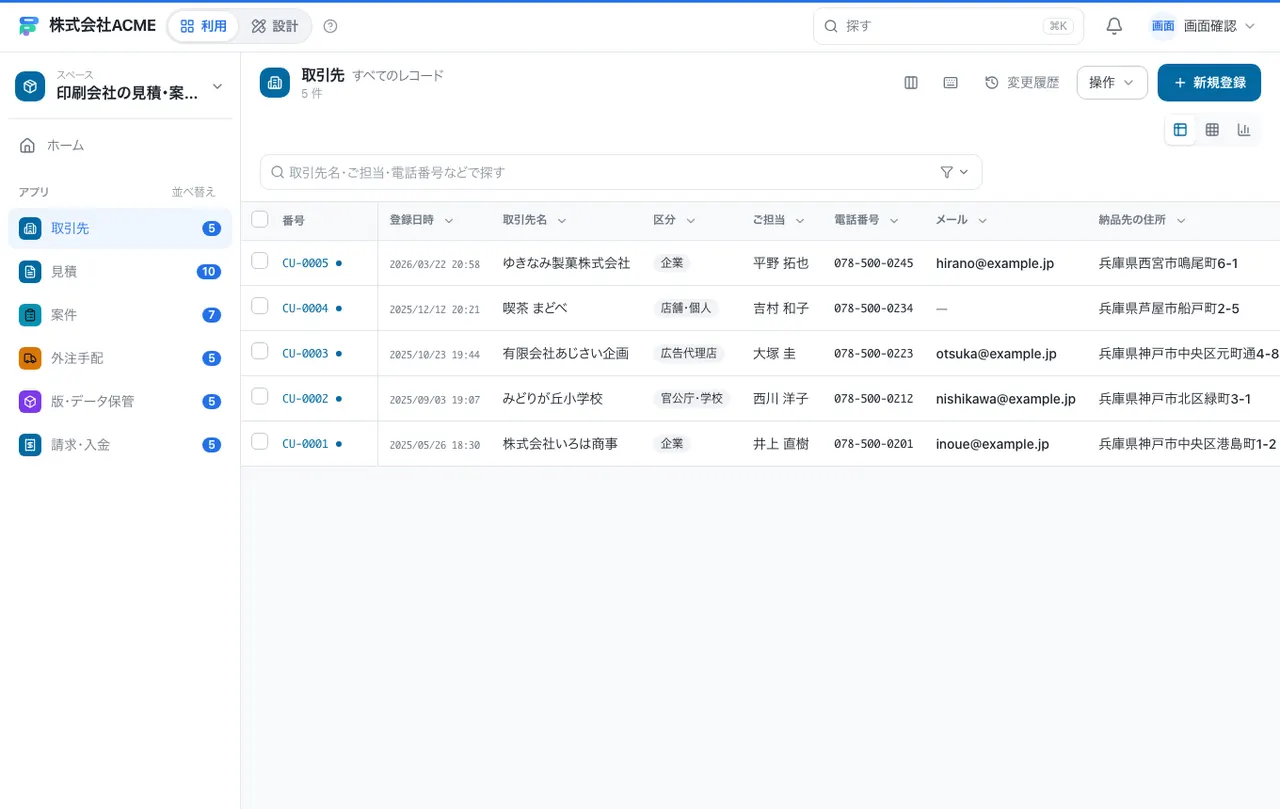The height and width of the screenshot is (809, 1280).
Task: Open the 操作 dropdown menu
Action: point(1112,83)
